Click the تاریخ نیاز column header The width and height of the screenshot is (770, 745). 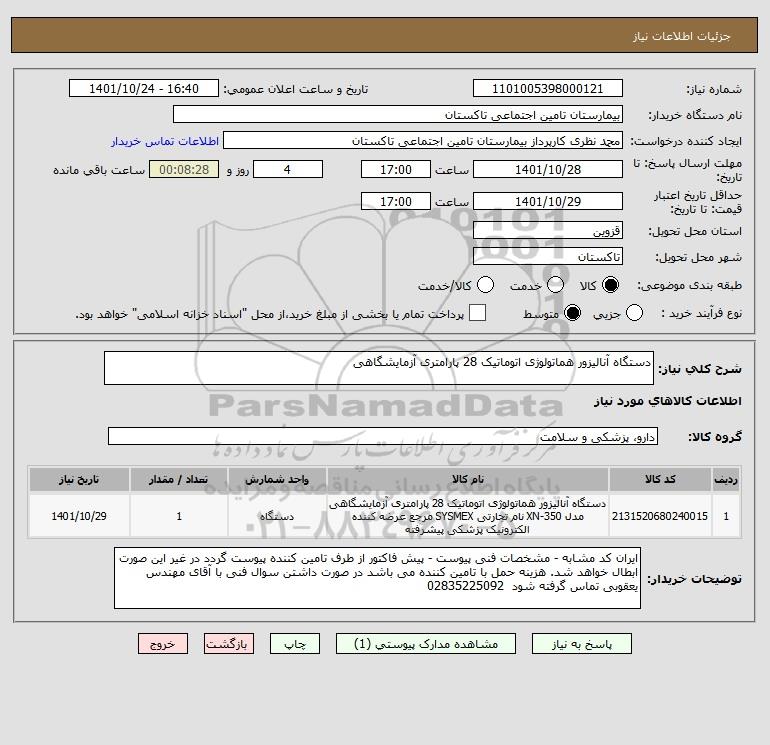tap(79, 479)
